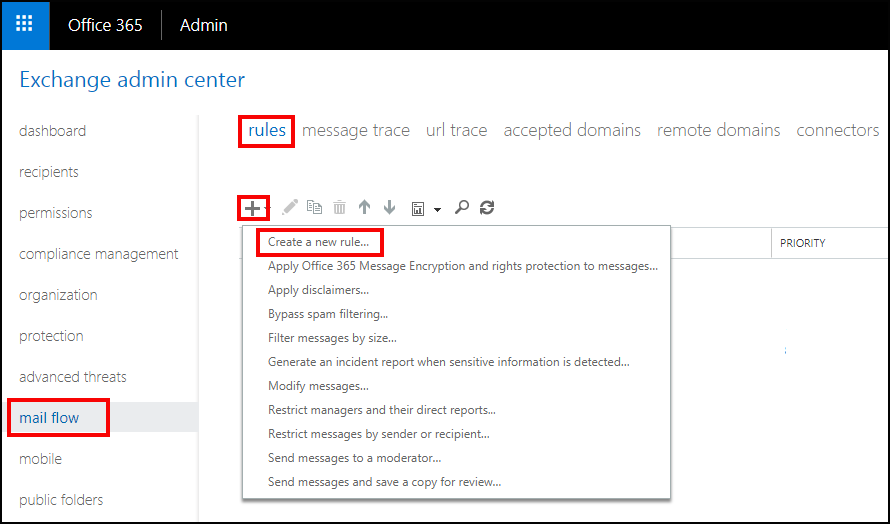Refresh the rules list
The height and width of the screenshot is (524, 890).
point(487,208)
